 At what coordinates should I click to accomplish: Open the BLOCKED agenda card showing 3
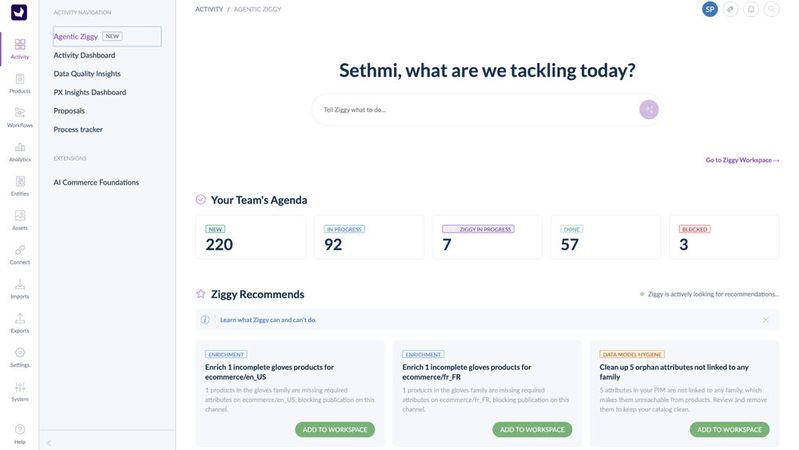724,237
